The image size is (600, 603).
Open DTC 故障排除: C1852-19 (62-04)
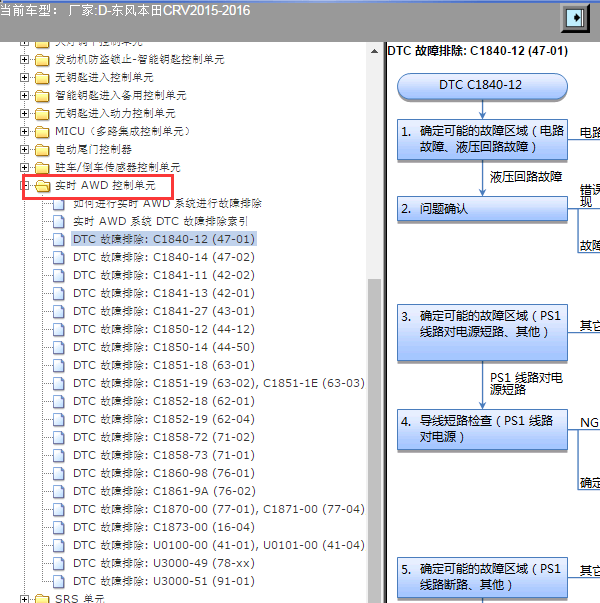click(x=164, y=419)
